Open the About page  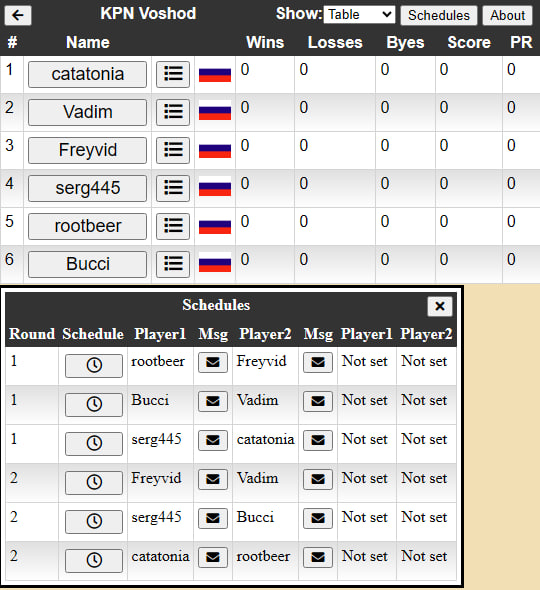click(x=507, y=15)
